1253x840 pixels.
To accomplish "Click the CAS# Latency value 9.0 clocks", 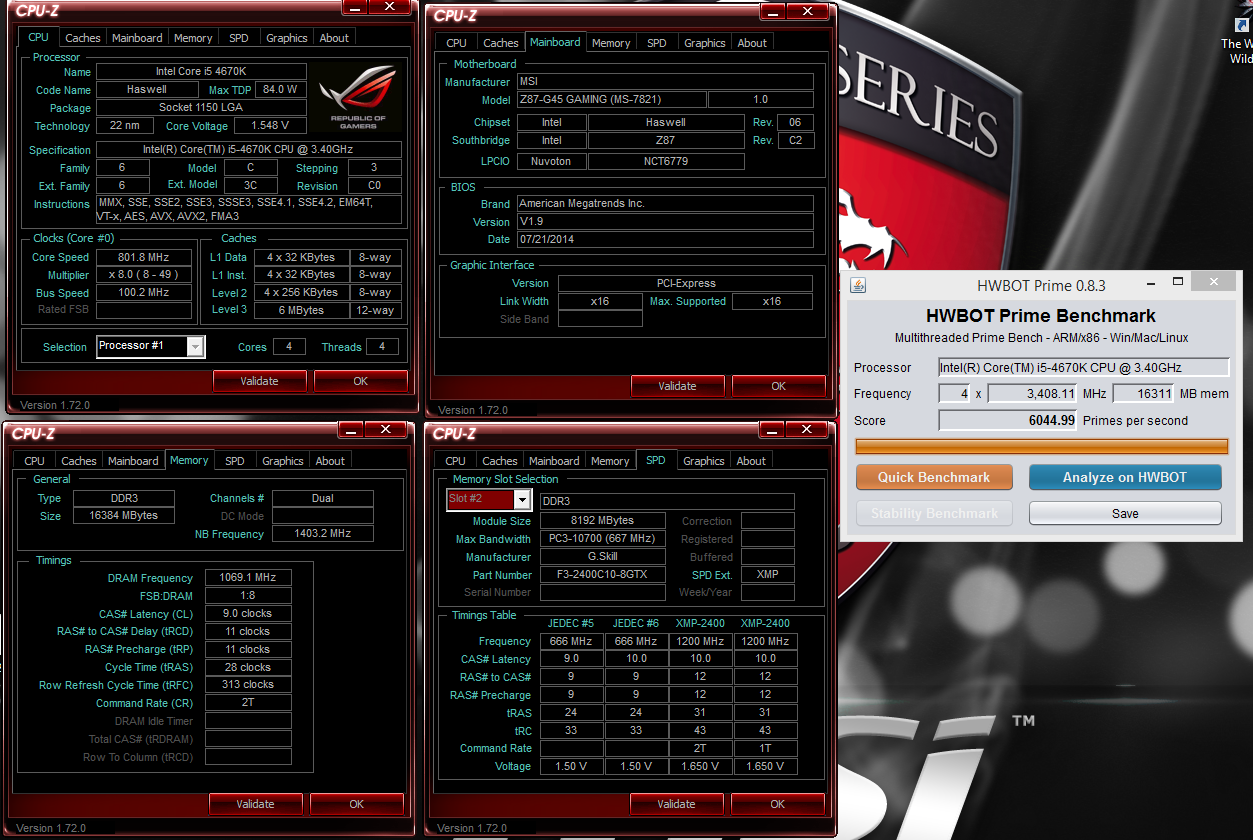I will point(248,614).
